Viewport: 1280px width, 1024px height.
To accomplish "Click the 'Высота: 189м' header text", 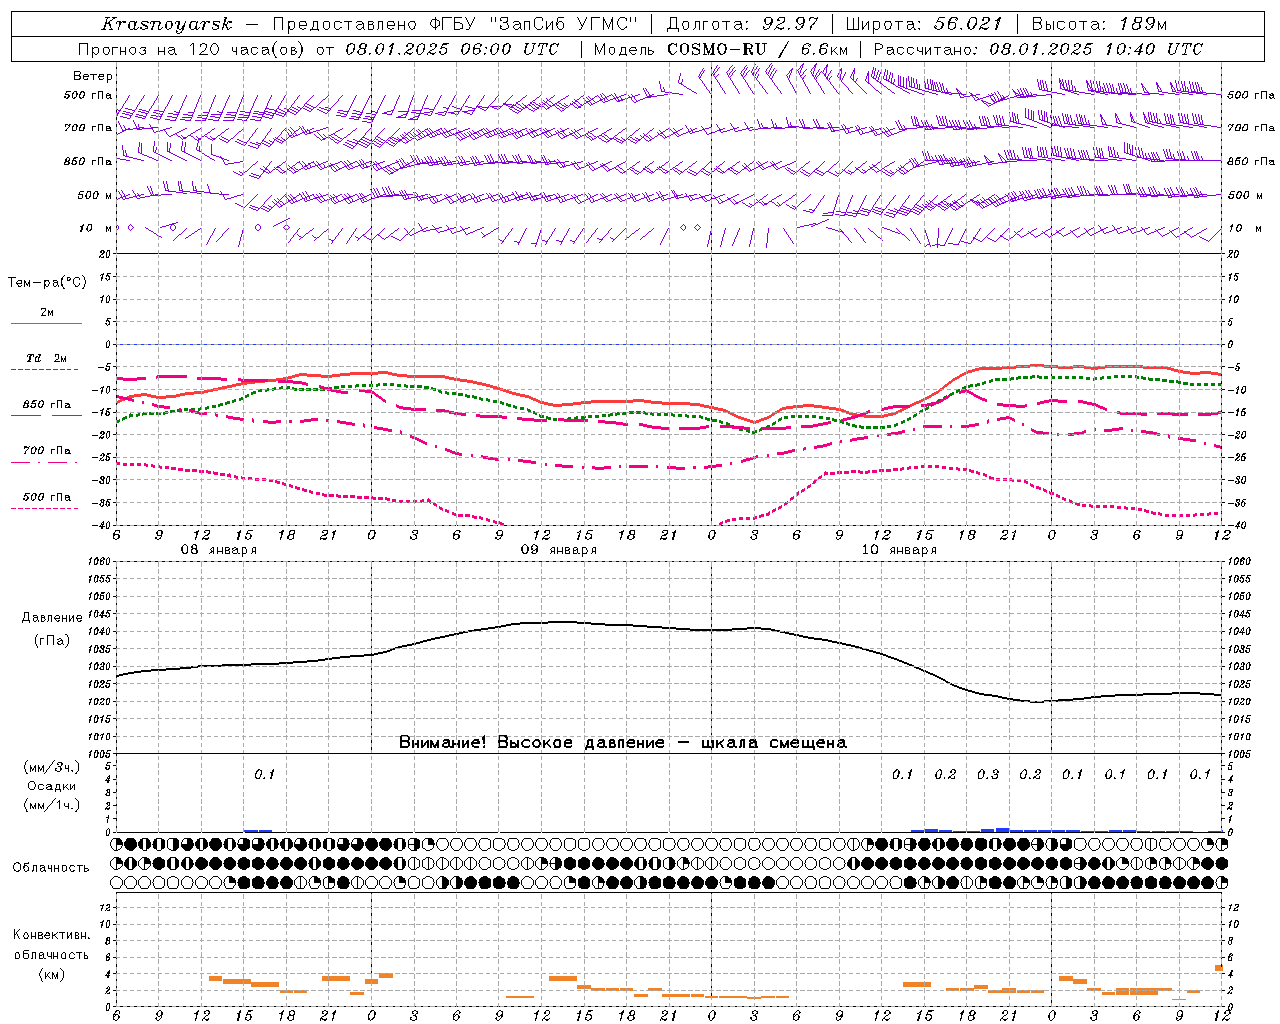I will [1099, 24].
